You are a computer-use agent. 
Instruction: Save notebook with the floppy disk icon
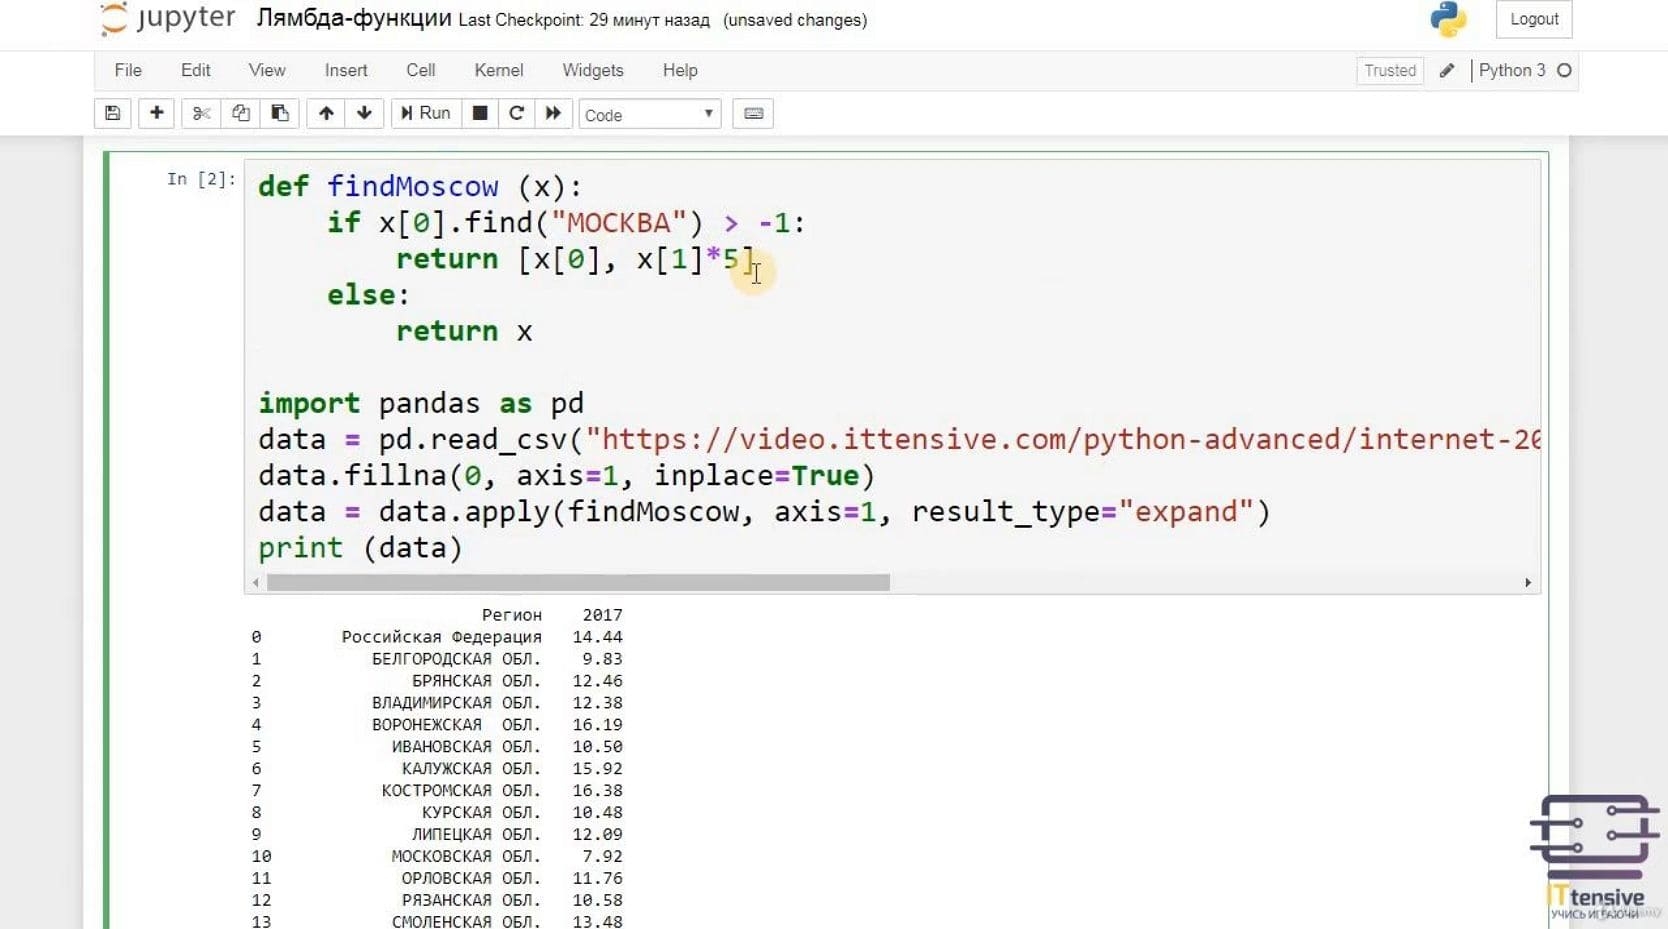click(x=113, y=113)
